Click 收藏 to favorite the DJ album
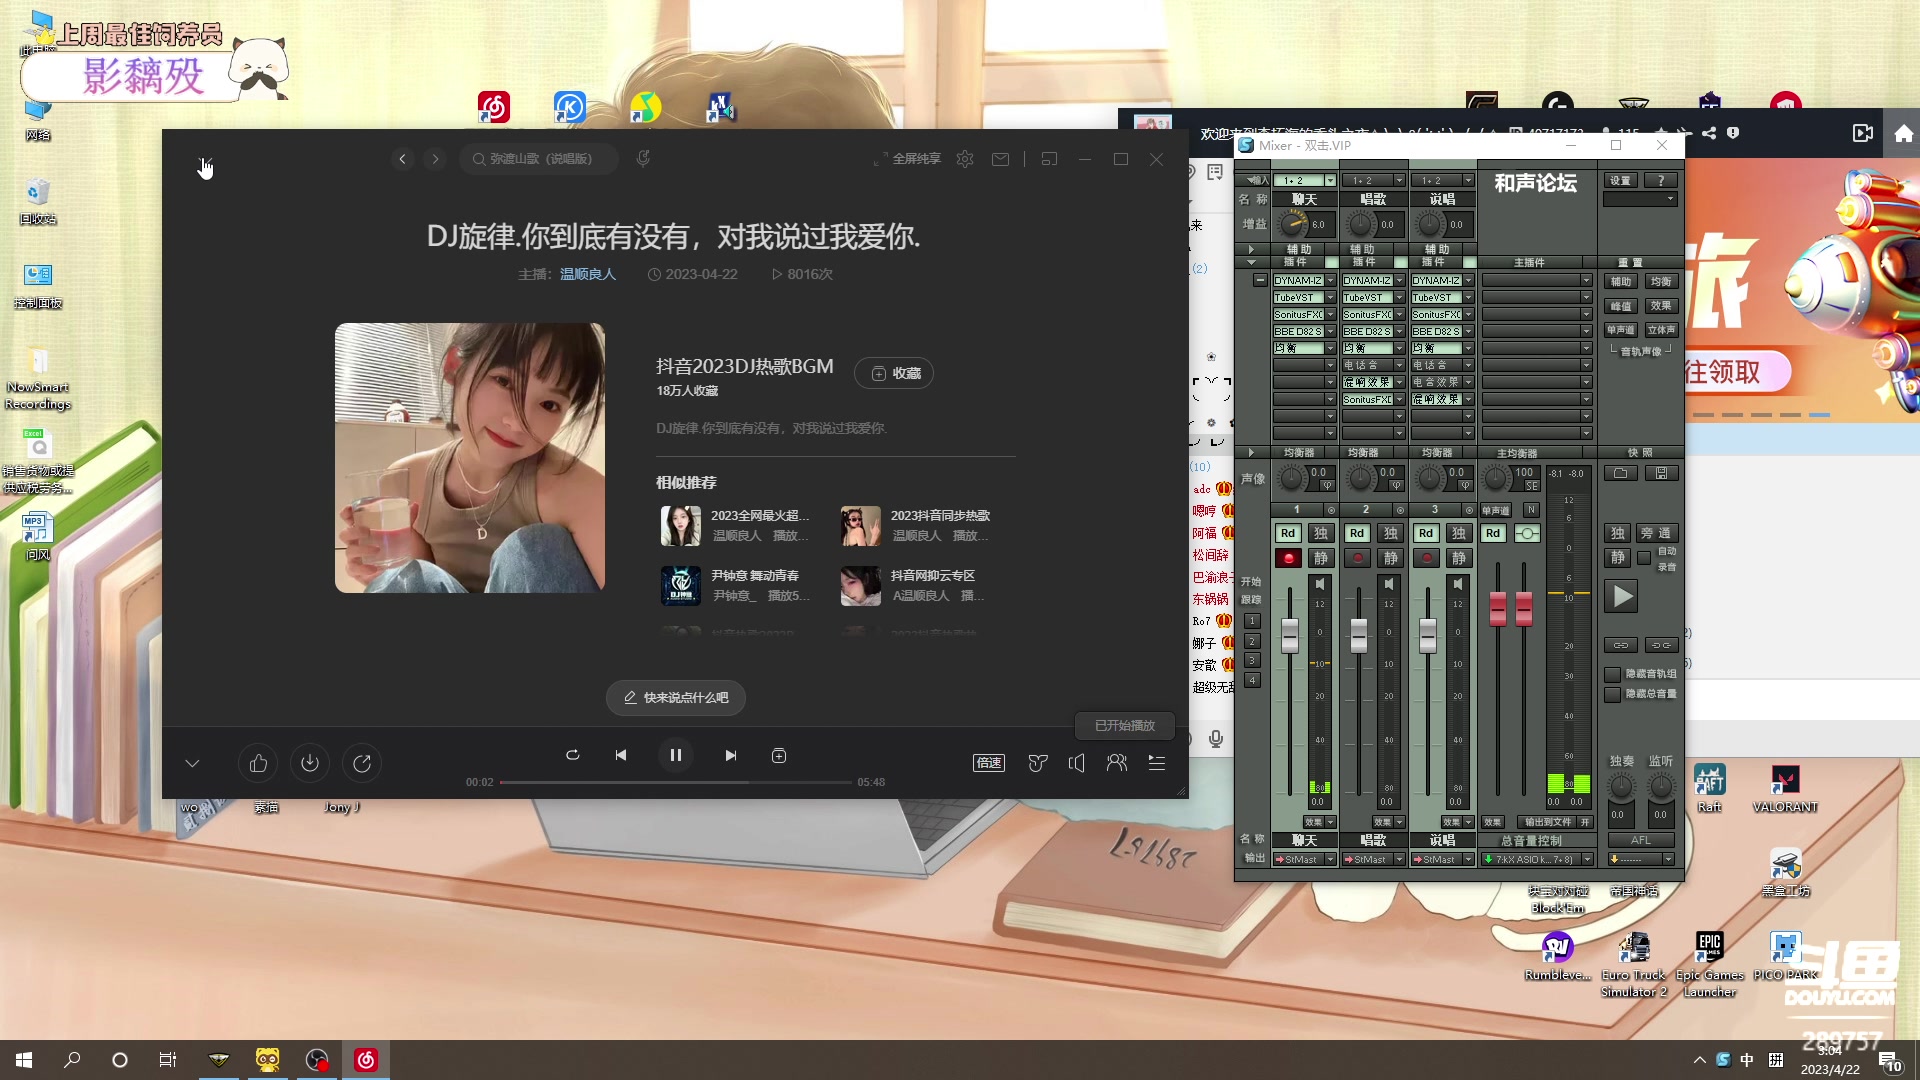The height and width of the screenshot is (1080, 1920). tap(893, 372)
